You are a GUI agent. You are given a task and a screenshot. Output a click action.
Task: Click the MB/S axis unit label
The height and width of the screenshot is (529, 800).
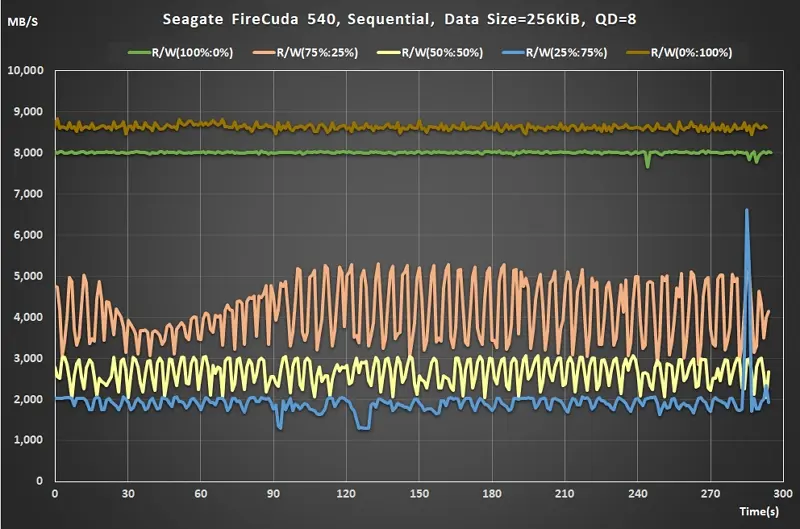[22, 22]
